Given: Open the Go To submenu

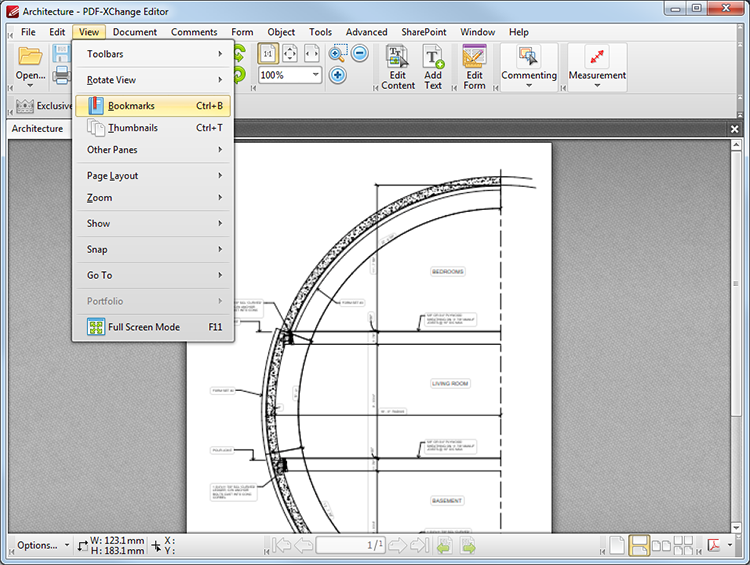Looking at the screenshot, I should (153, 275).
